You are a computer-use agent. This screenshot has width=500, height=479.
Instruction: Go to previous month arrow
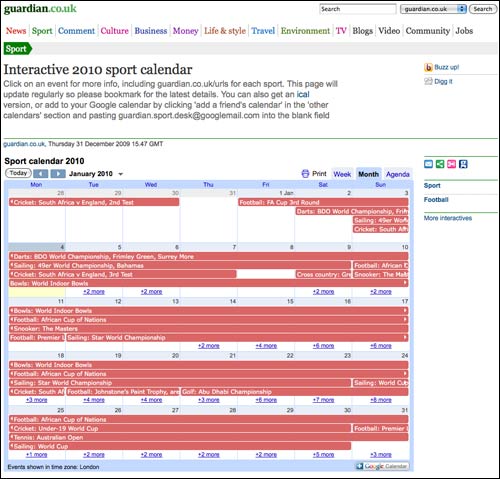(41, 174)
